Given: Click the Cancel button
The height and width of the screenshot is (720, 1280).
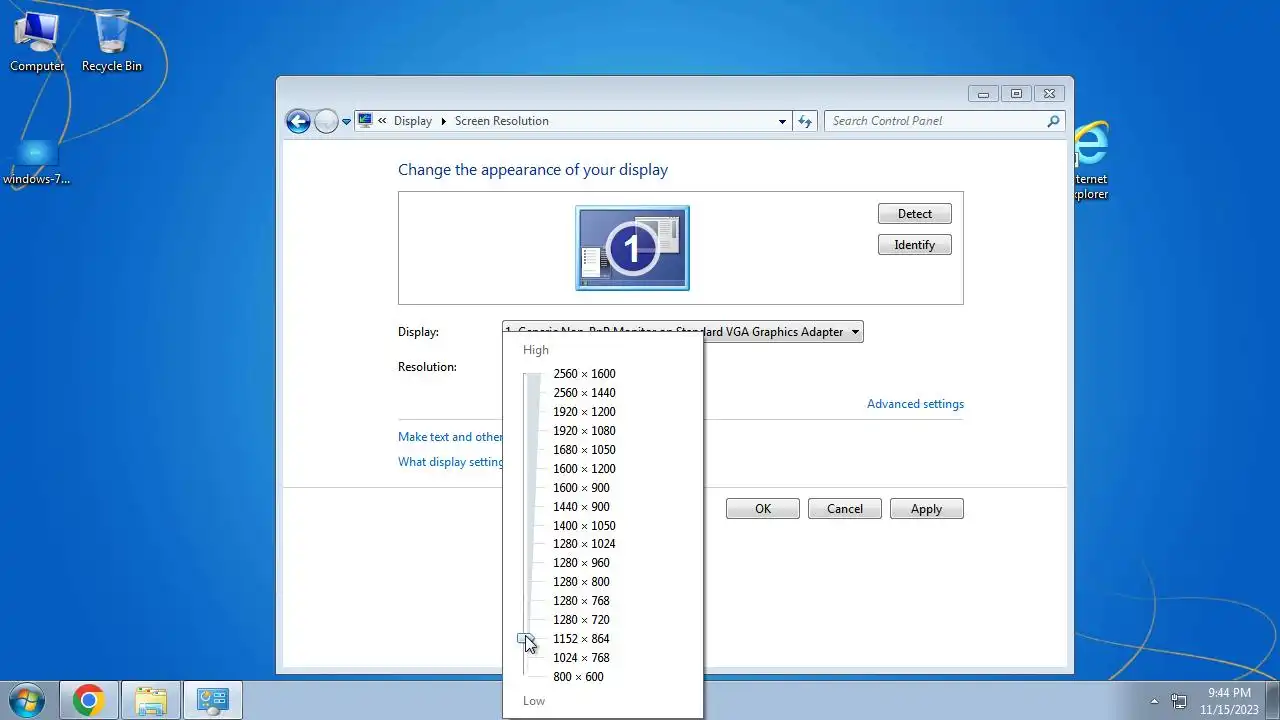Looking at the screenshot, I should tap(845, 509).
